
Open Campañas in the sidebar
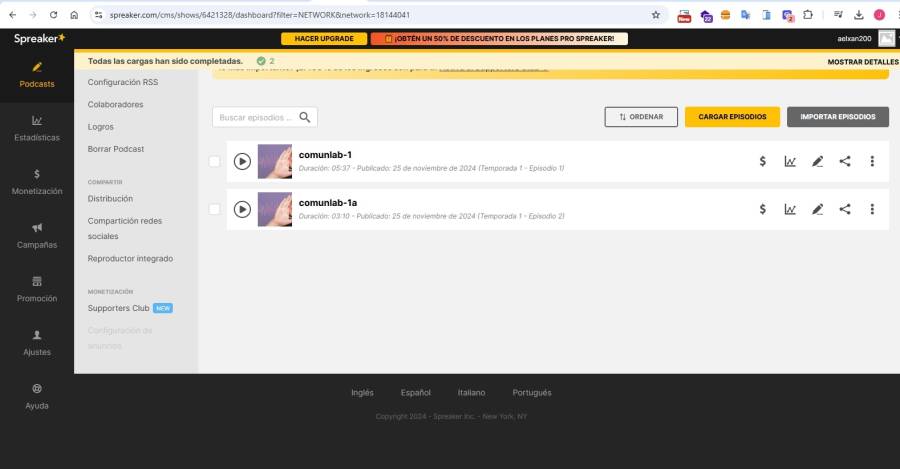[x=37, y=237]
